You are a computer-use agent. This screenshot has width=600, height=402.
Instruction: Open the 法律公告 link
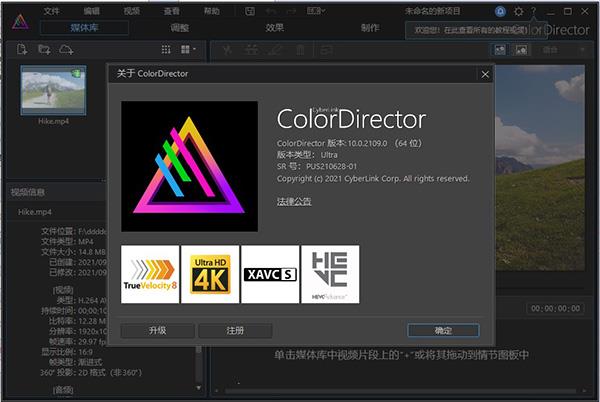(x=294, y=202)
